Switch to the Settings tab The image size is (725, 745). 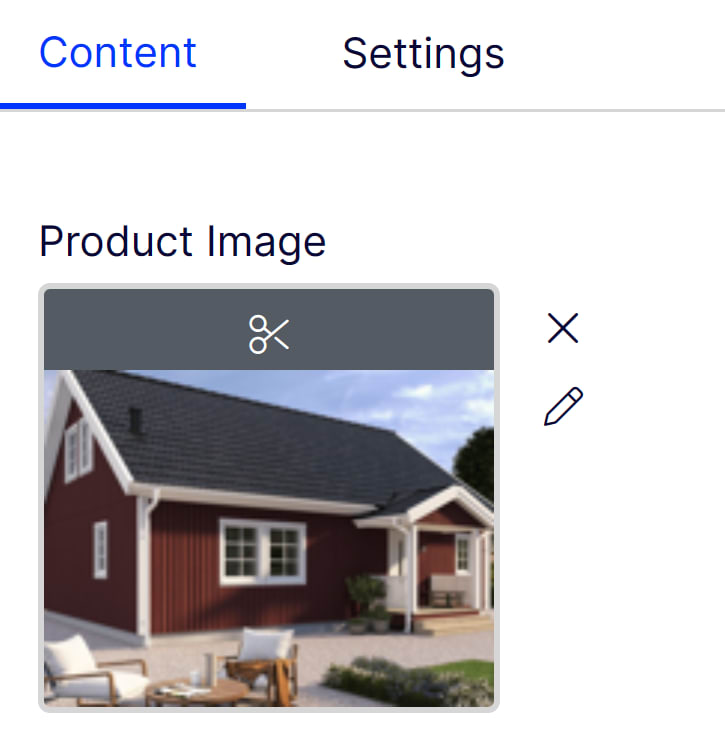[x=423, y=54]
